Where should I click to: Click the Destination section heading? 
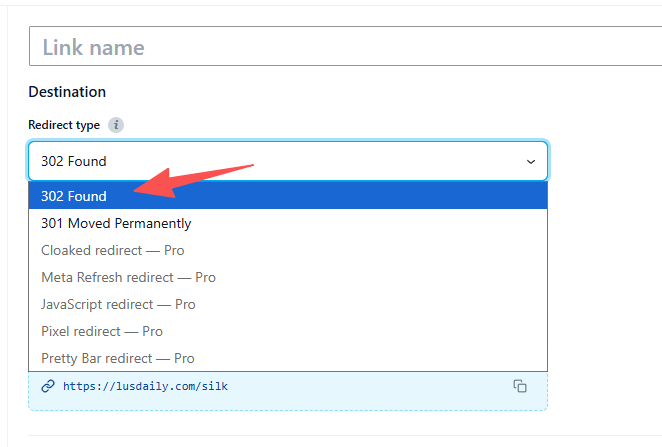click(x=67, y=92)
